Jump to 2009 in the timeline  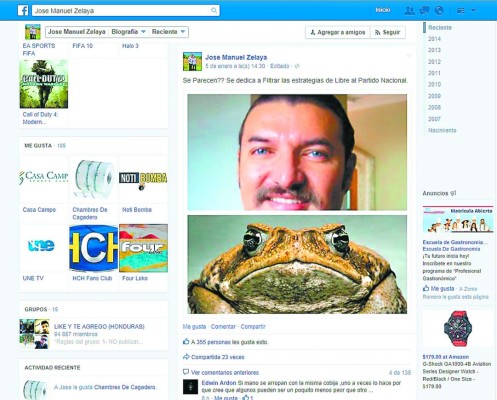click(434, 96)
